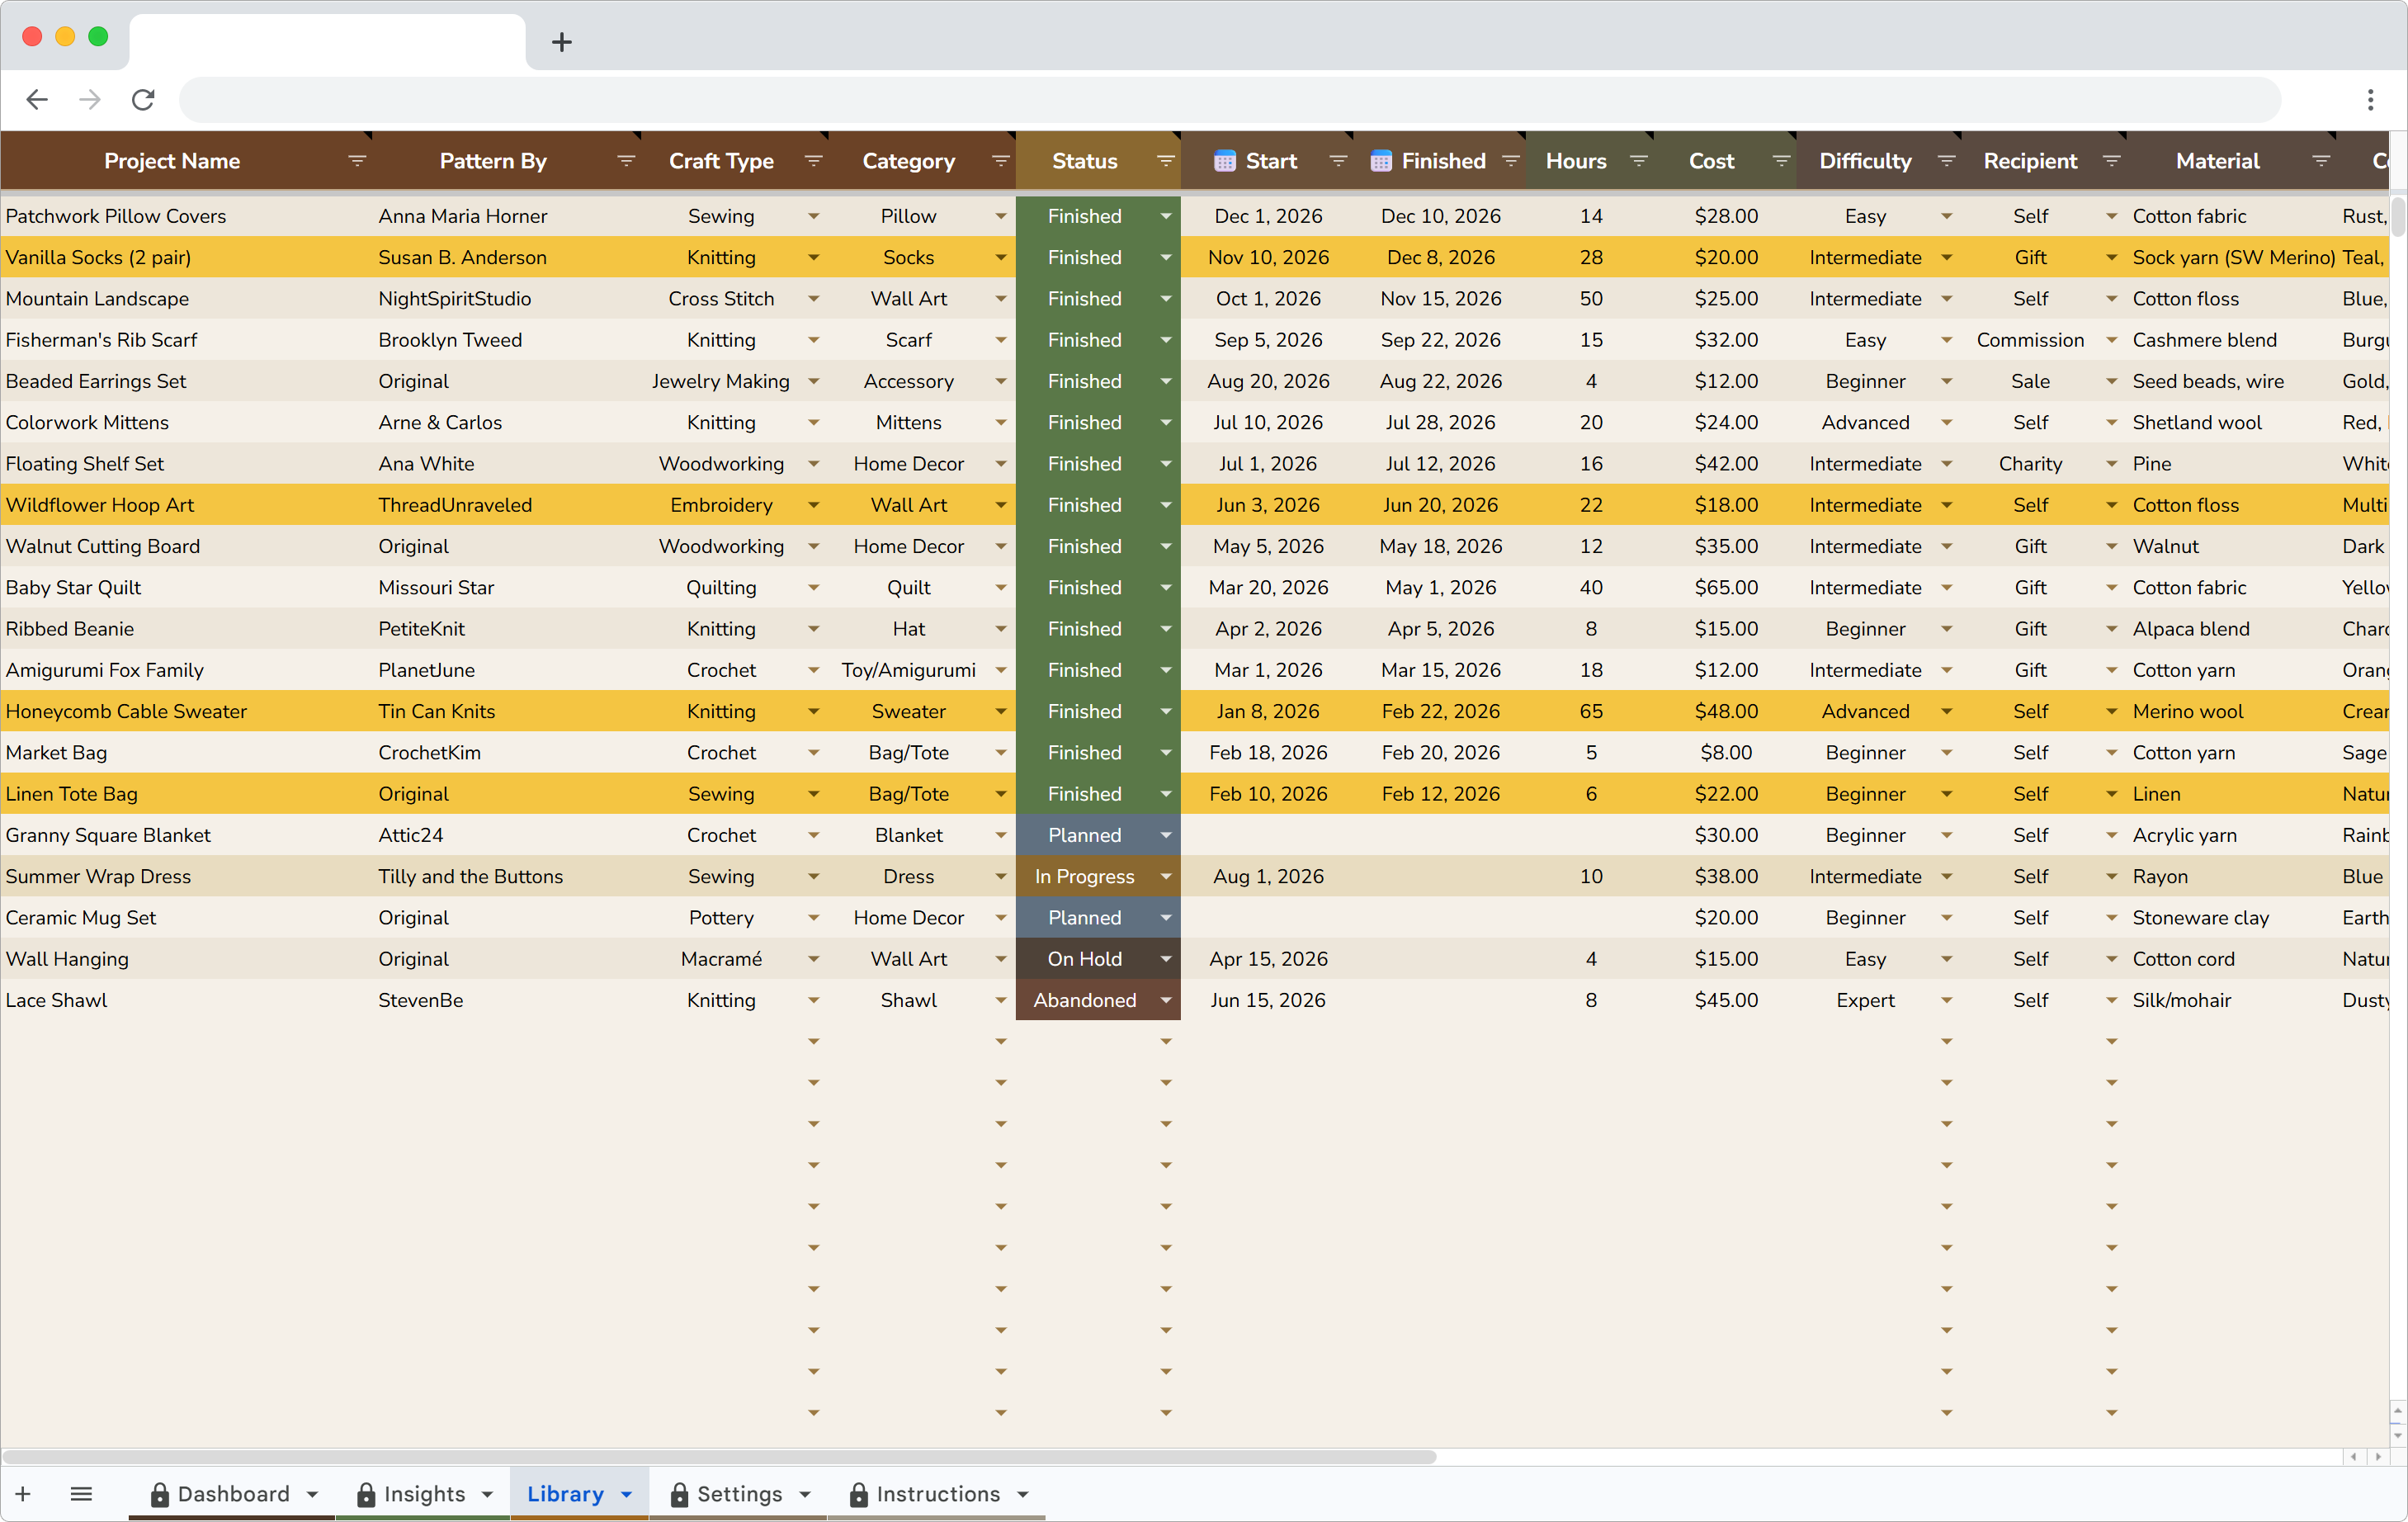
Task: Open the Insights tab
Action: pos(424,1493)
